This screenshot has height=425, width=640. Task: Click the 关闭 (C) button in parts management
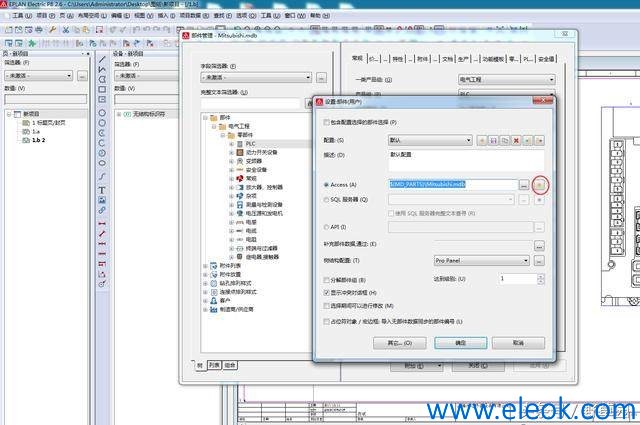478,365
